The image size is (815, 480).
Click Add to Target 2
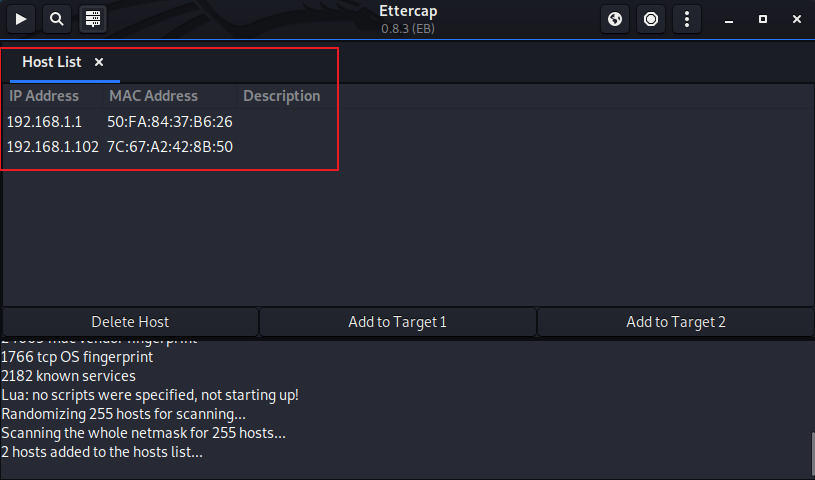pyautogui.click(x=676, y=322)
